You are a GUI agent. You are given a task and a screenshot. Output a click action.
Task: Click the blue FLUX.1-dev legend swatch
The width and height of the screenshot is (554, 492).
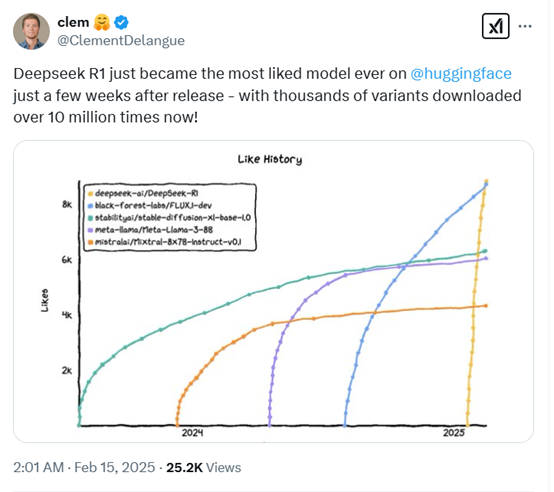point(90,206)
